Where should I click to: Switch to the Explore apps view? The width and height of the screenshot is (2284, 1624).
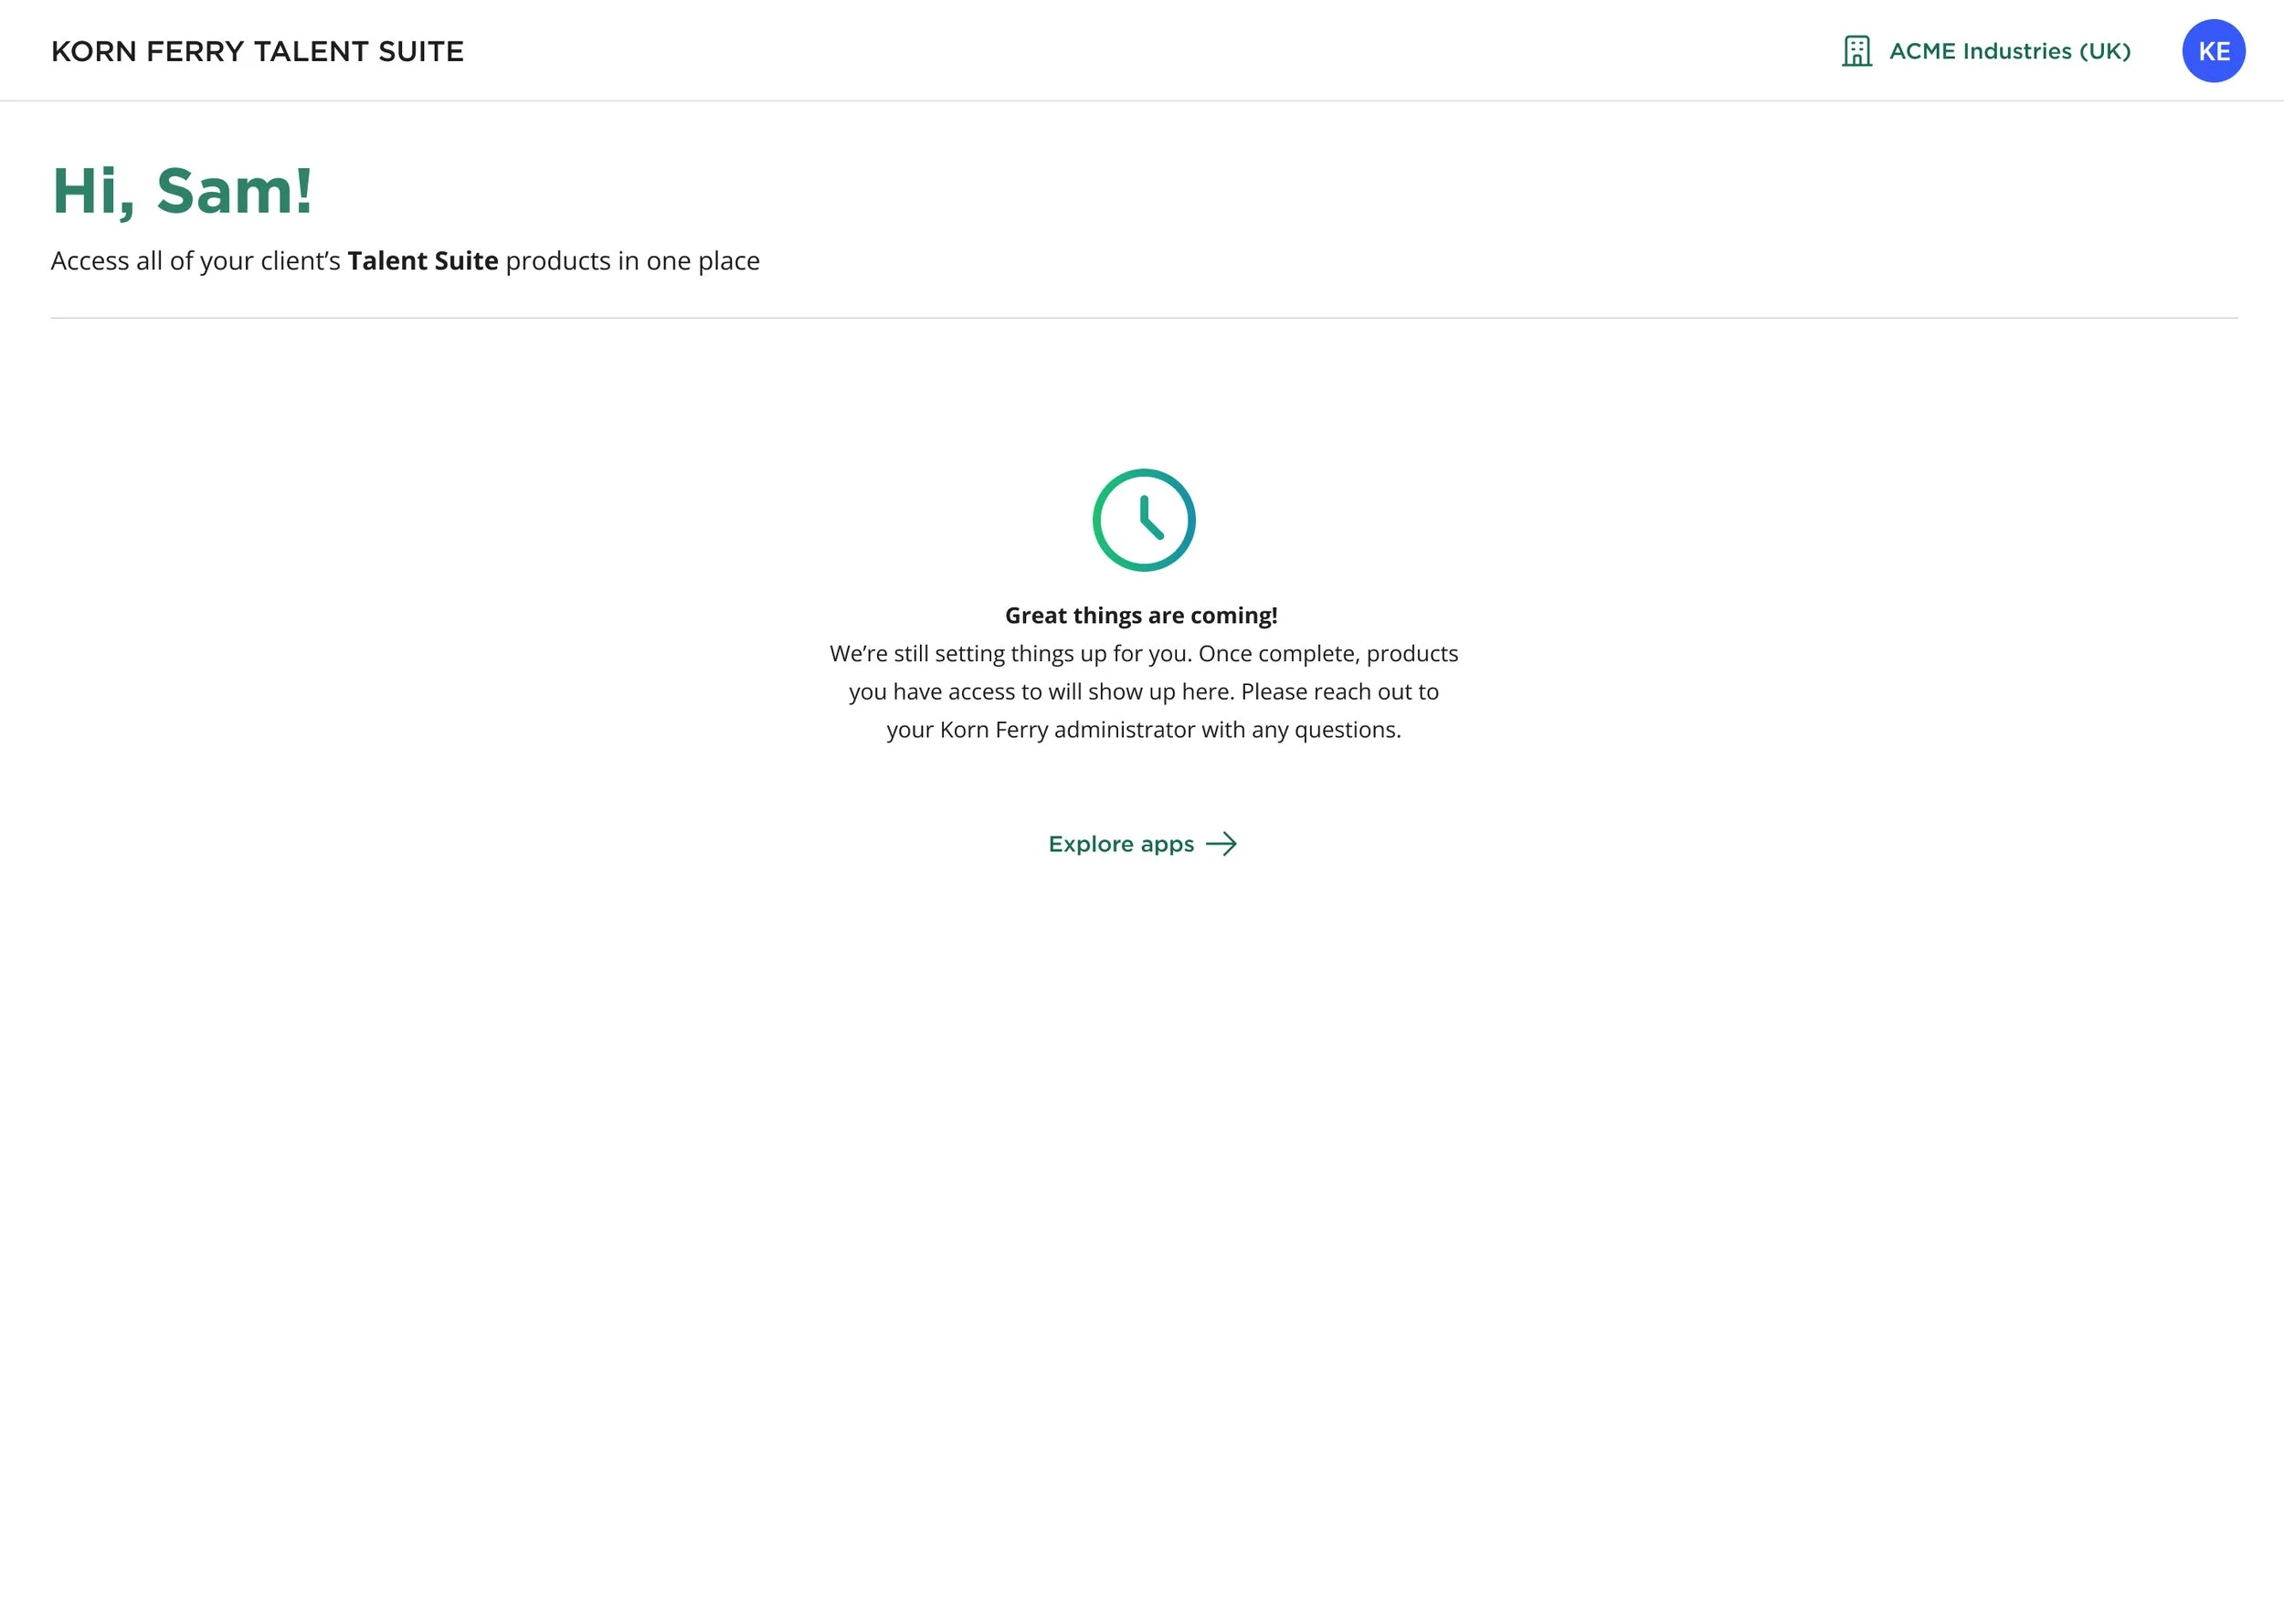[1120, 843]
